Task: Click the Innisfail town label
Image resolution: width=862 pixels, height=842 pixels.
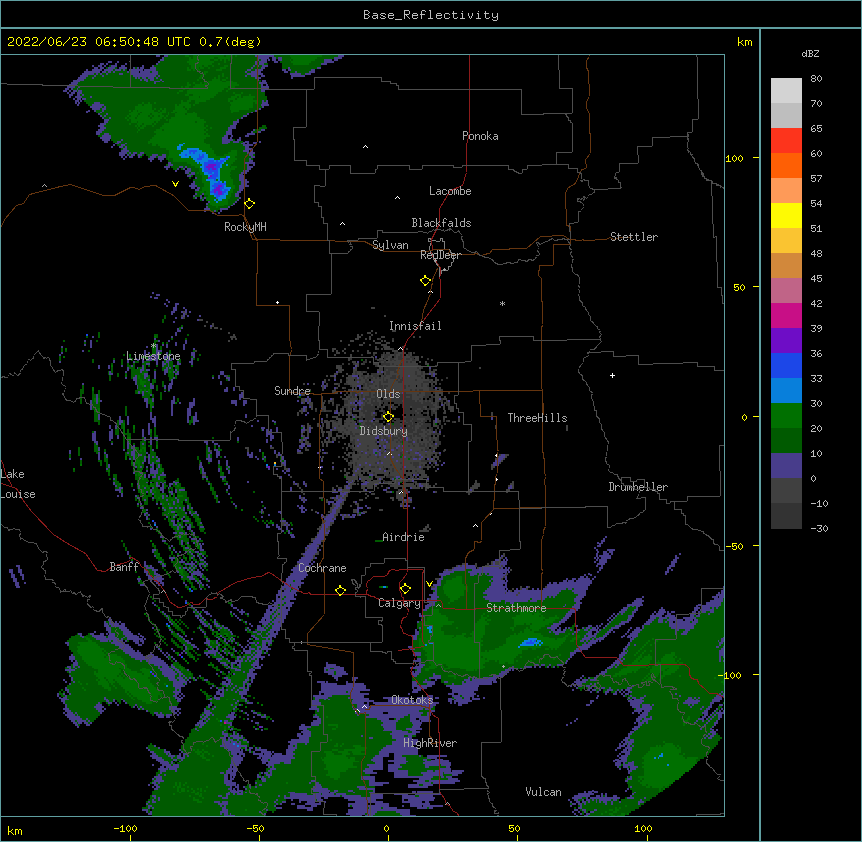Action: coord(415,326)
